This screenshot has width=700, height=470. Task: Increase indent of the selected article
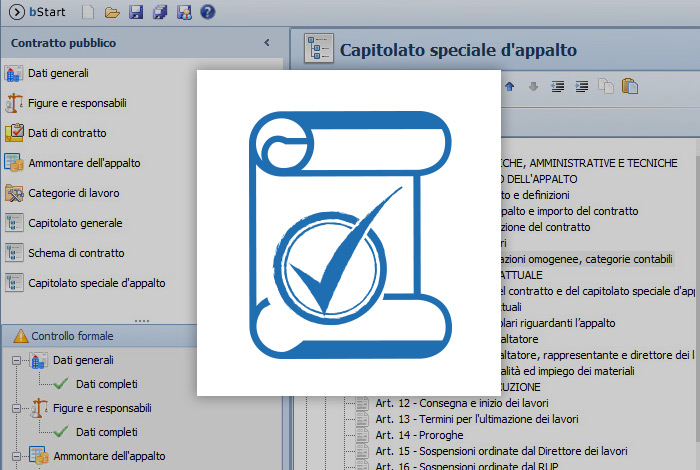(582, 86)
